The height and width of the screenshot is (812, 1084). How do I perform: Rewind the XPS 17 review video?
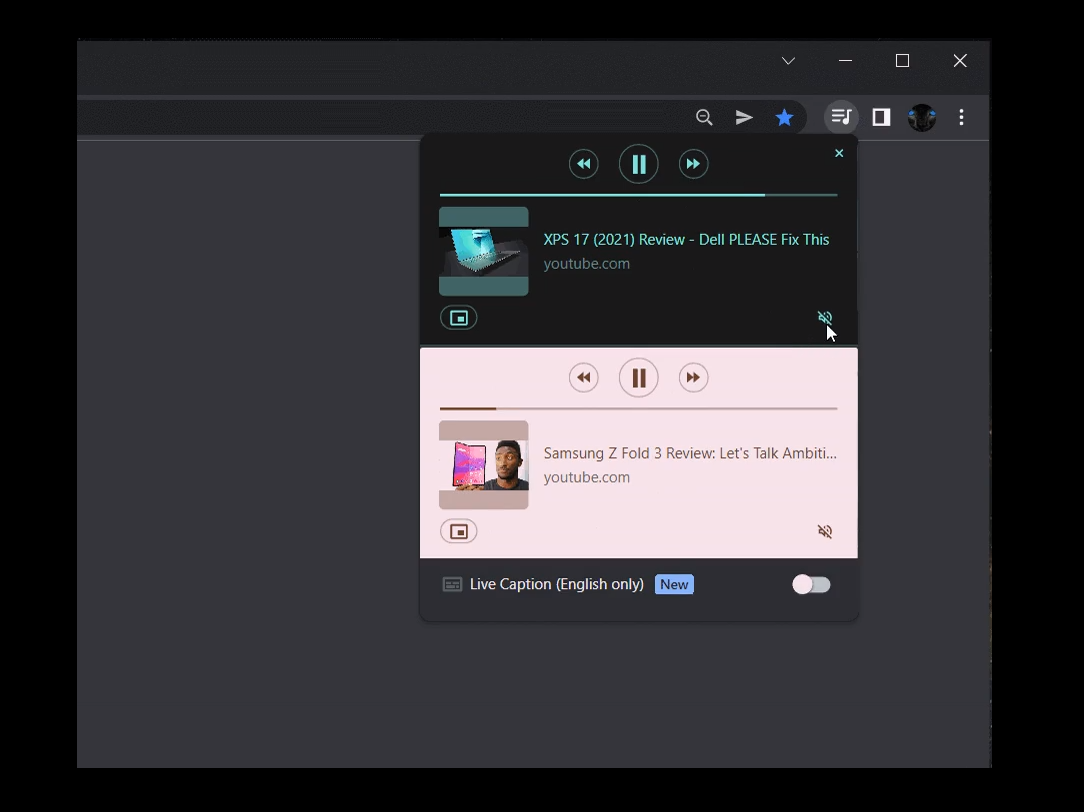[x=583, y=164]
